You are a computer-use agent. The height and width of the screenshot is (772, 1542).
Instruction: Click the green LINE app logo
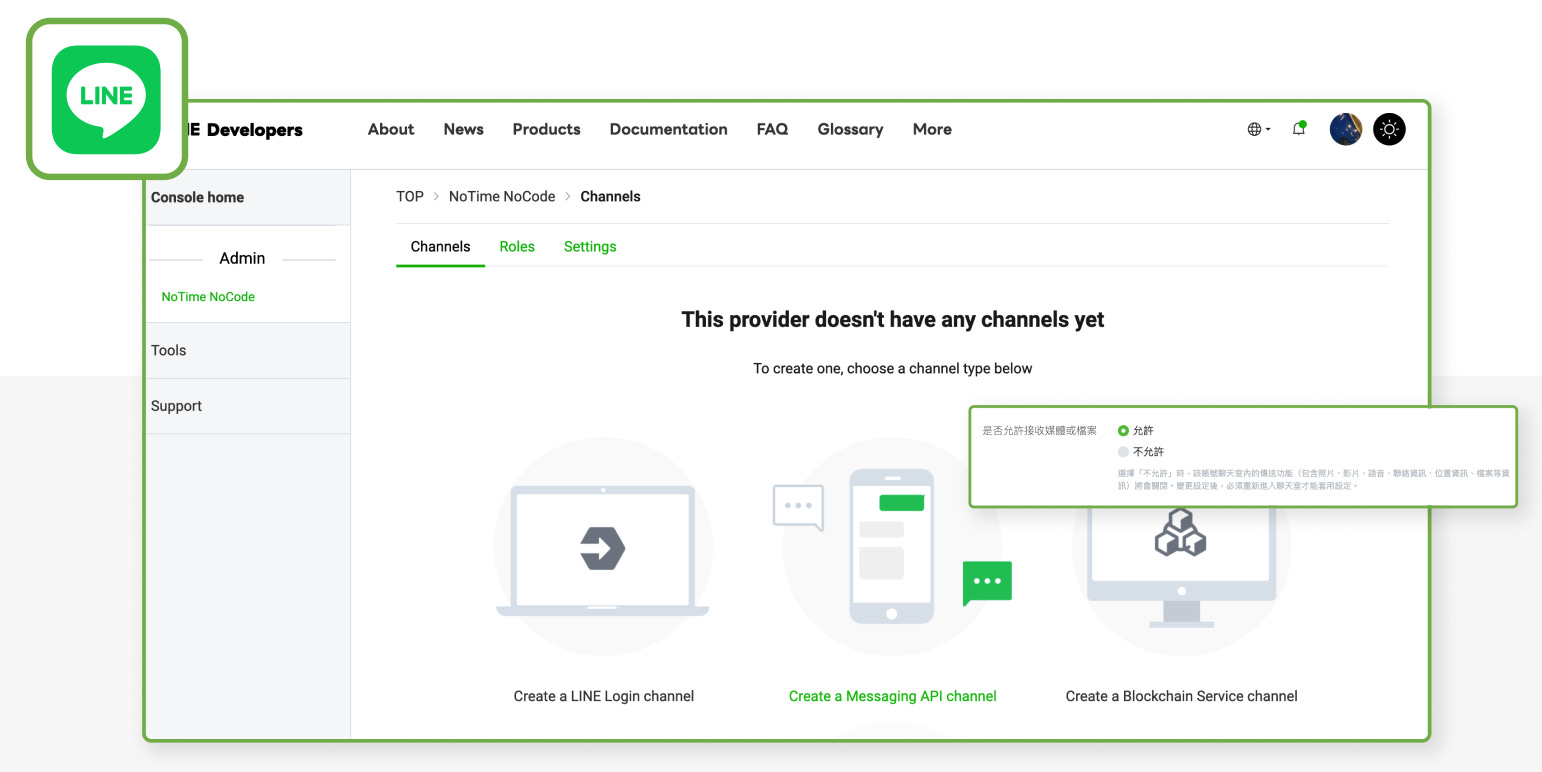[106, 99]
